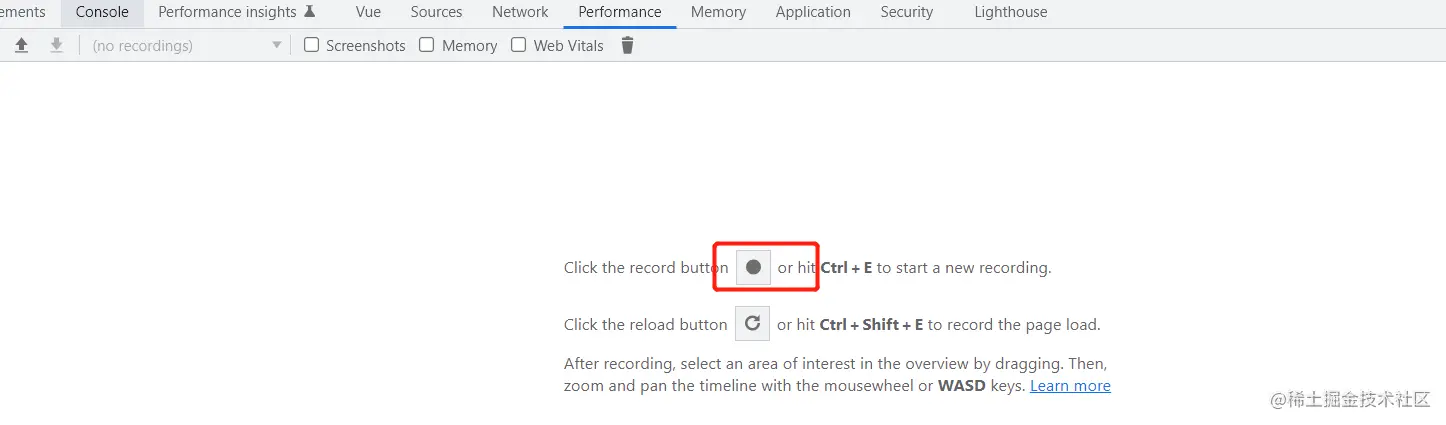The image size is (1446, 425).
Task: Click the Performance insights flask icon
Action: coord(310,12)
